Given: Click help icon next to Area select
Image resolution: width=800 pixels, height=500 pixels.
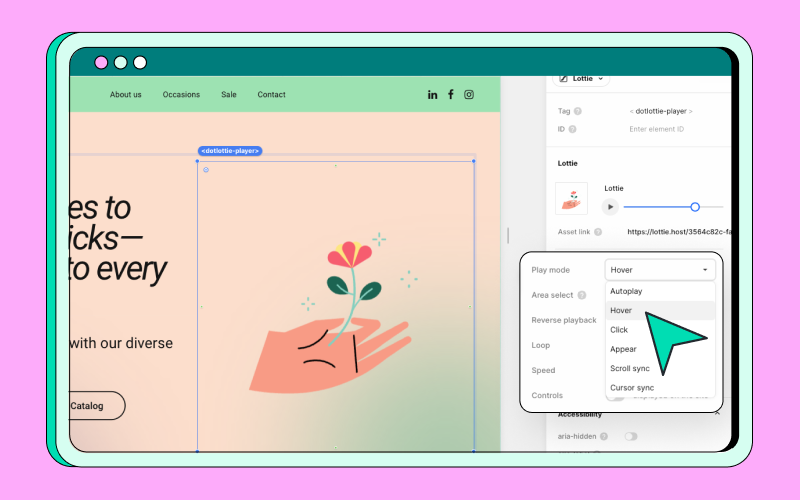Looking at the screenshot, I should point(582,295).
